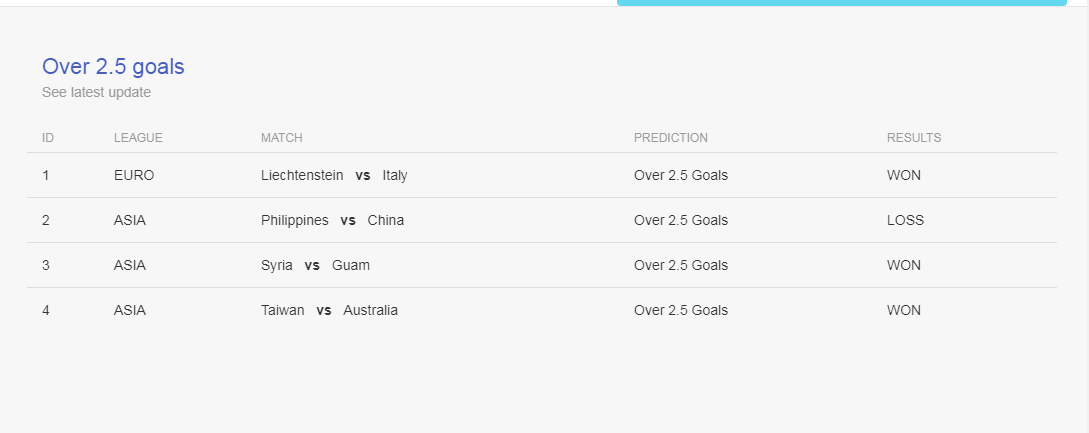Click the prediction for Syria vs Guam
The width and height of the screenshot is (1089, 433).
(x=681, y=265)
